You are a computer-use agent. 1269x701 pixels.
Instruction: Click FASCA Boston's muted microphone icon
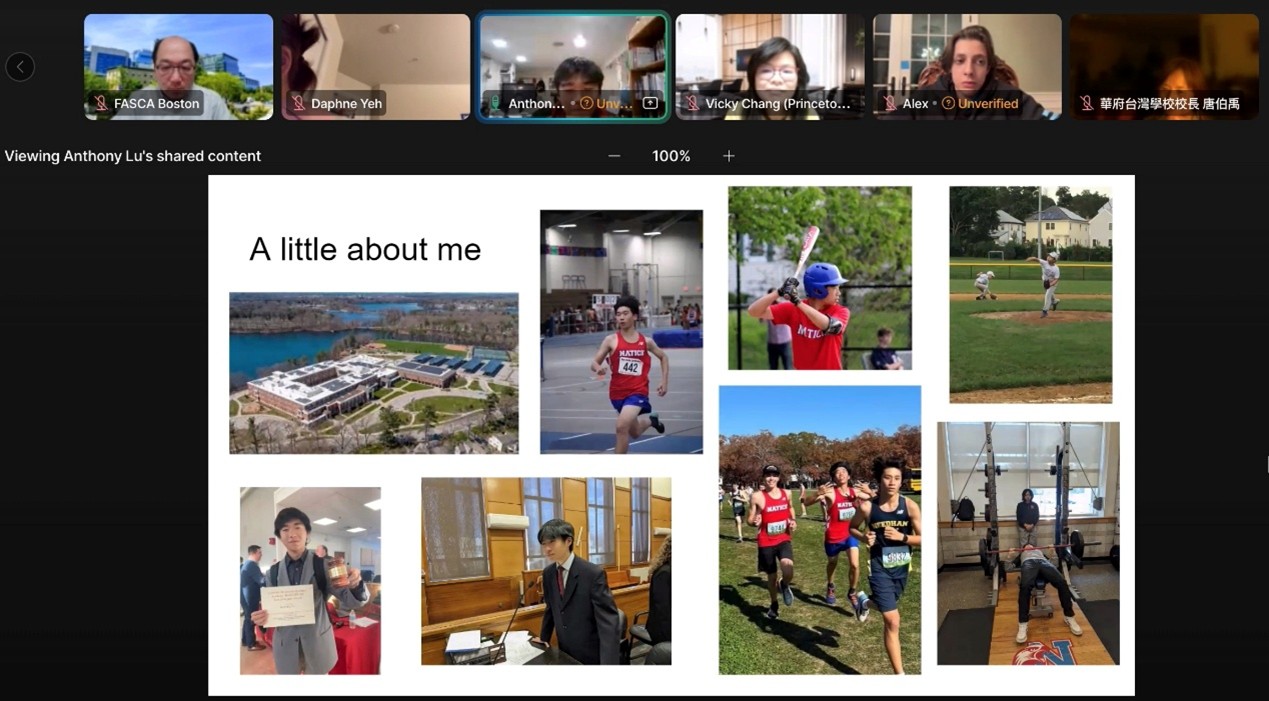101,104
